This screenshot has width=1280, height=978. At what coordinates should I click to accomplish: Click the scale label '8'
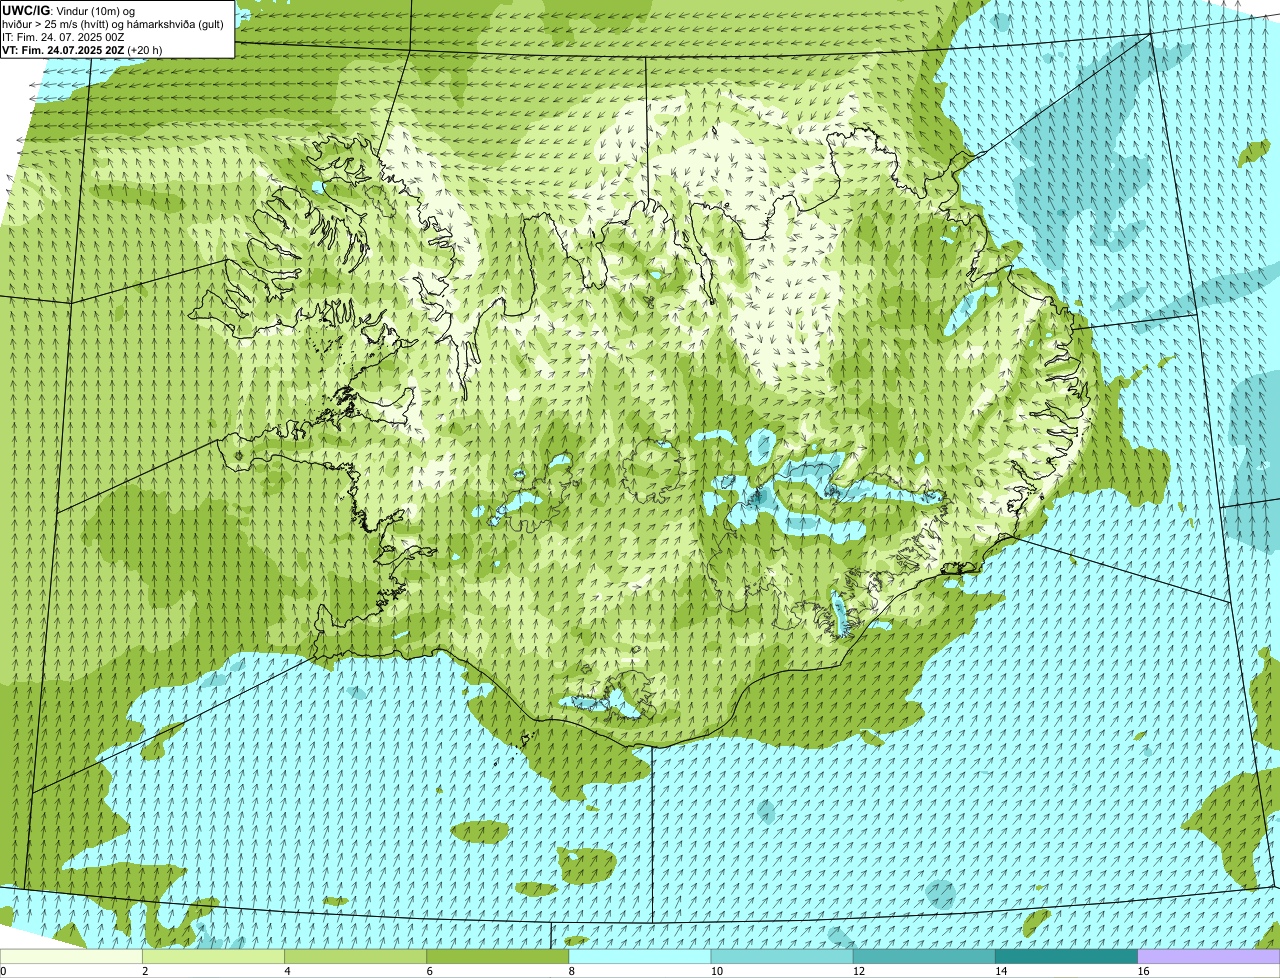click(x=571, y=971)
